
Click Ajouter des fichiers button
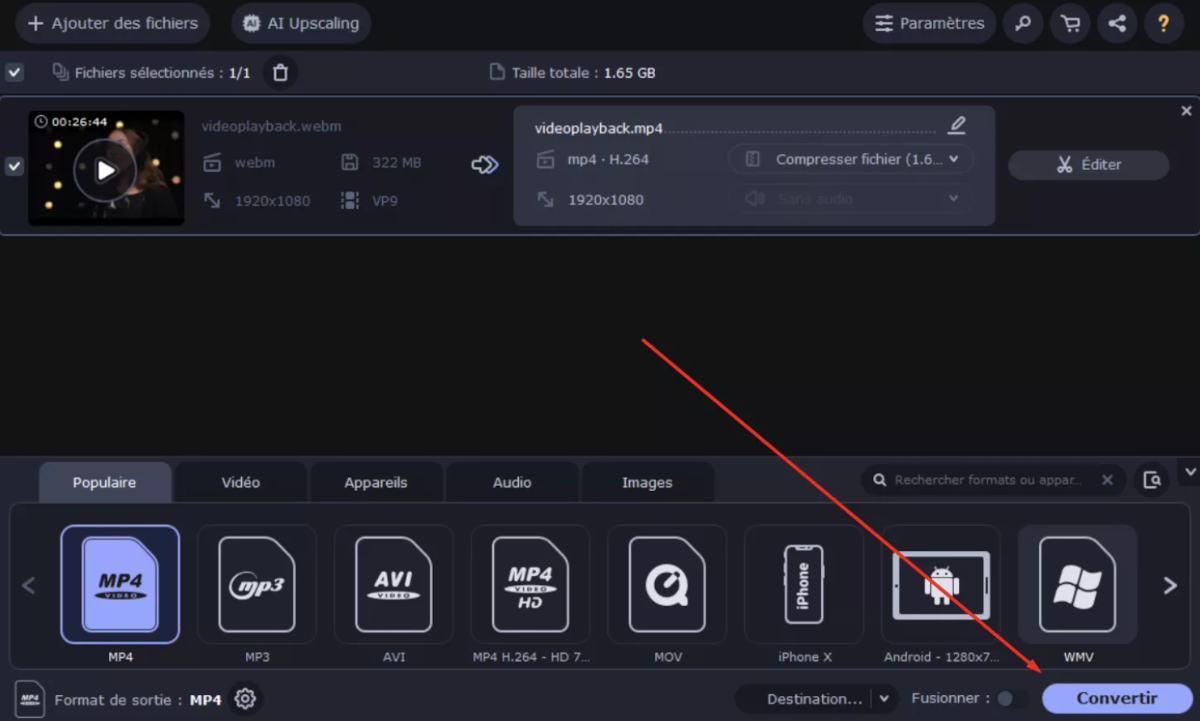coord(113,23)
